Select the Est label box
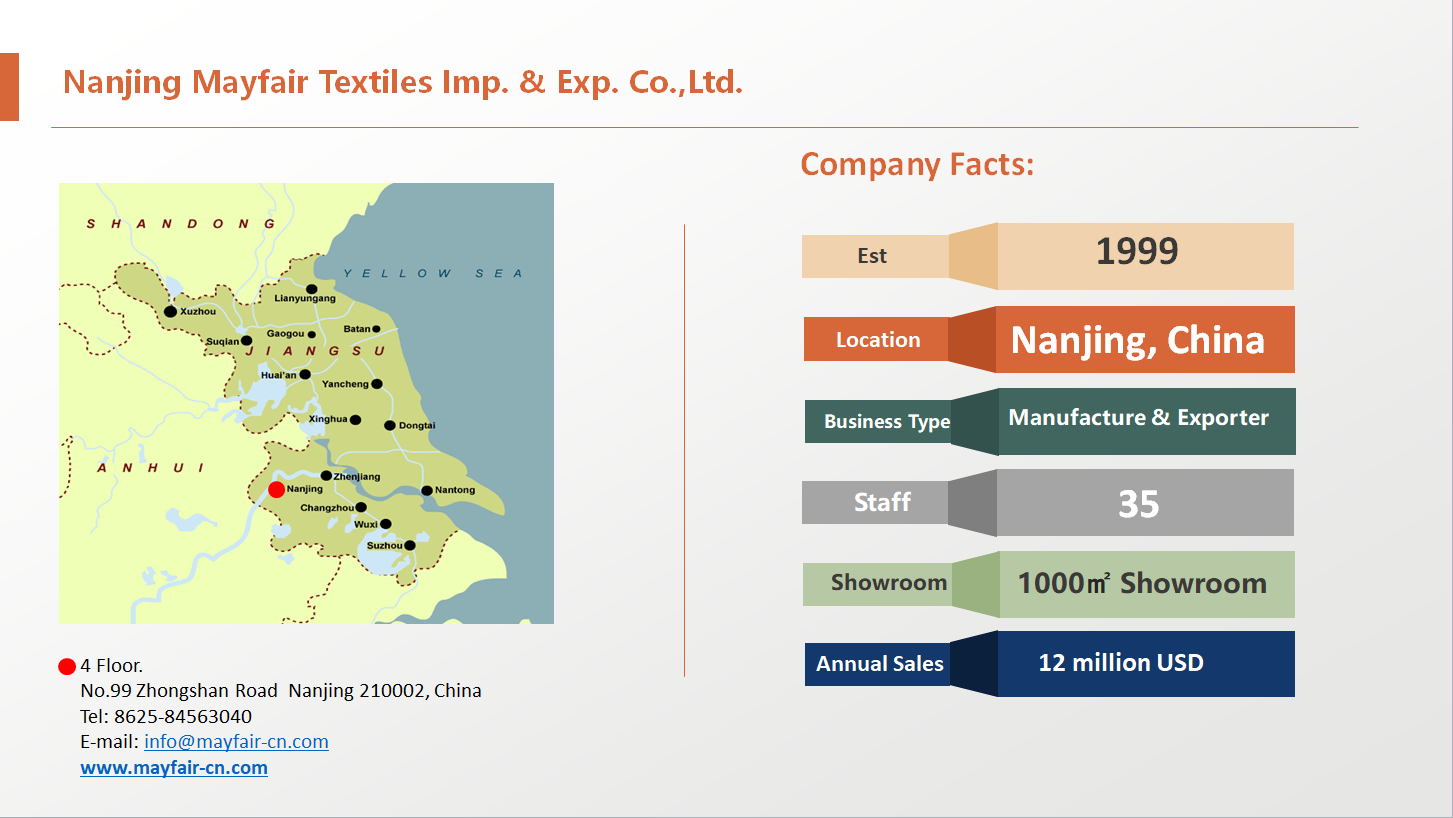1453x818 pixels. [875, 256]
